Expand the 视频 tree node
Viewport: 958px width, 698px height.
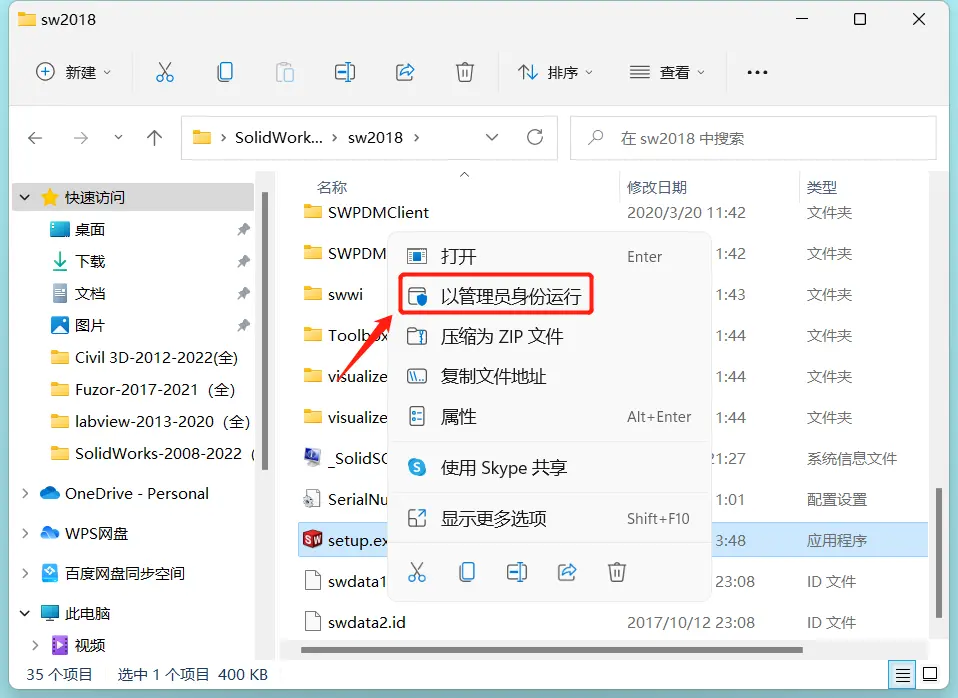(35, 645)
